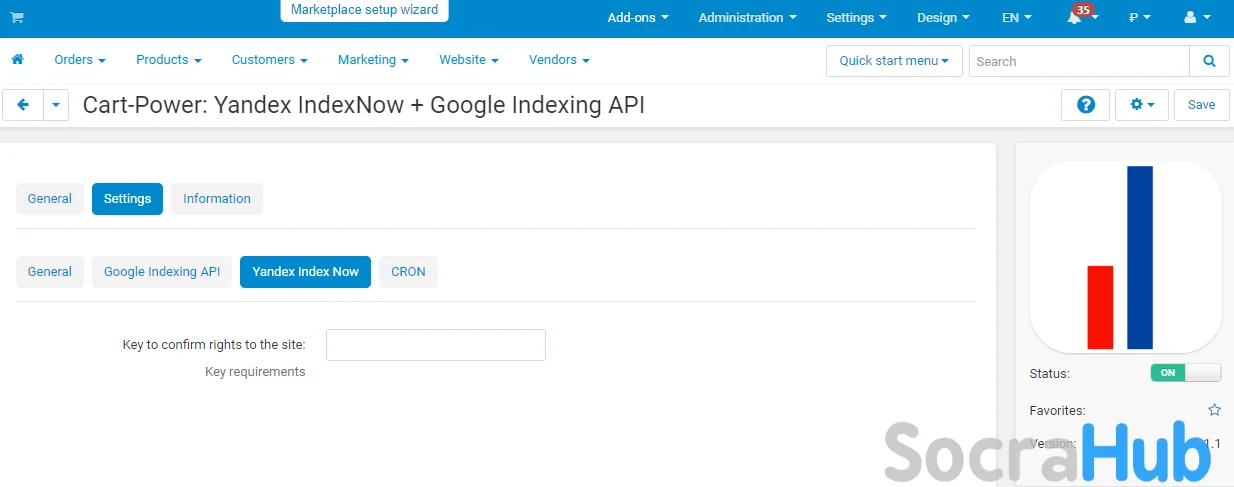Open the user account menu icon
This screenshot has width=1234, height=487.
coord(1196,18)
